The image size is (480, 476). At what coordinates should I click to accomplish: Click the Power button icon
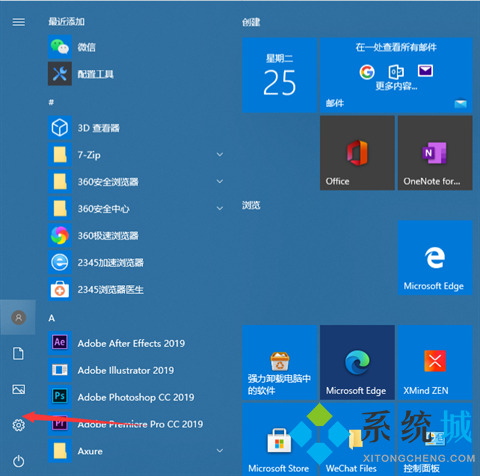click(19, 461)
